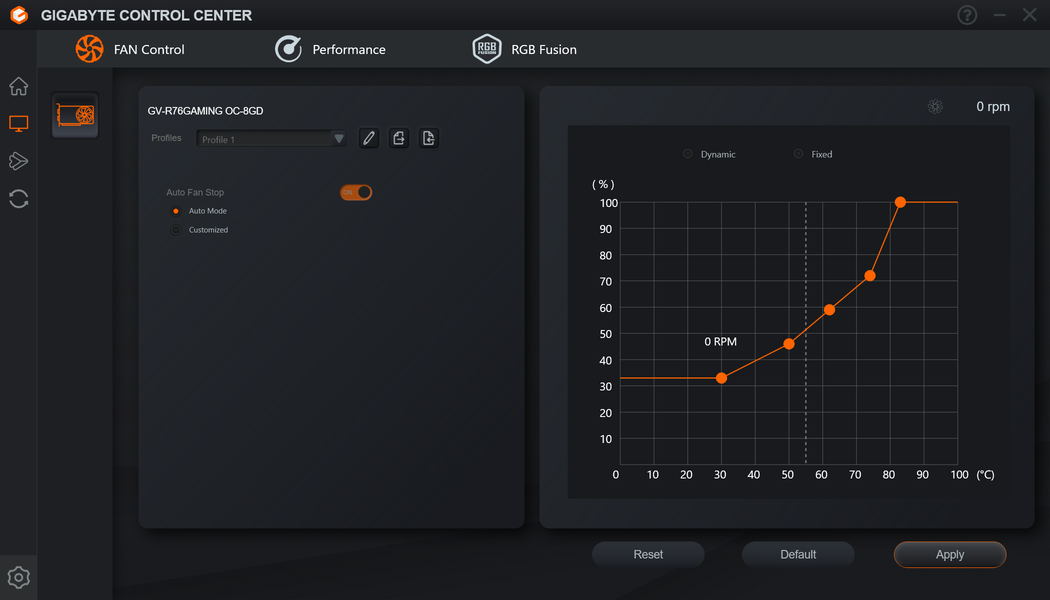Click the RGB Fusion hexagon icon

tap(487, 49)
